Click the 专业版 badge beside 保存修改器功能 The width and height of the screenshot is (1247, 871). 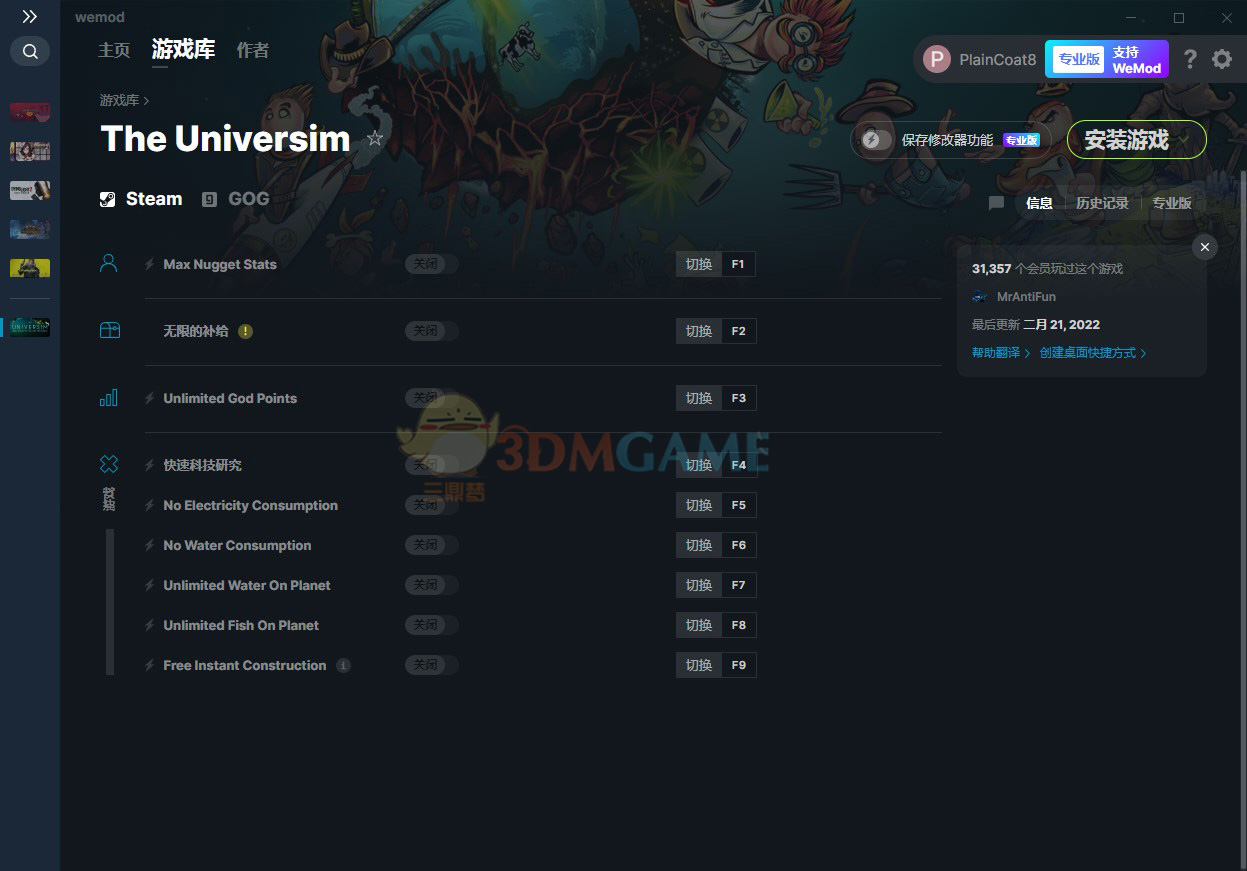pos(1021,140)
